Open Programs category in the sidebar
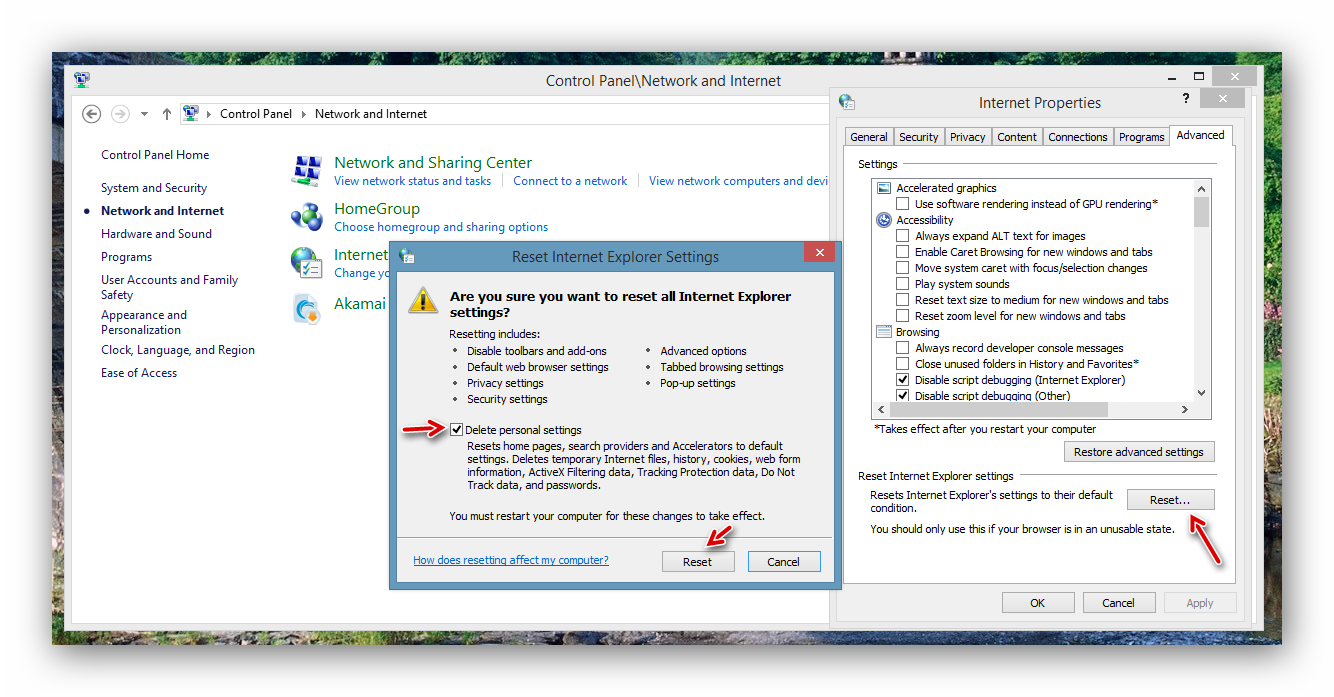The width and height of the screenshot is (1334, 697). (x=126, y=257)
